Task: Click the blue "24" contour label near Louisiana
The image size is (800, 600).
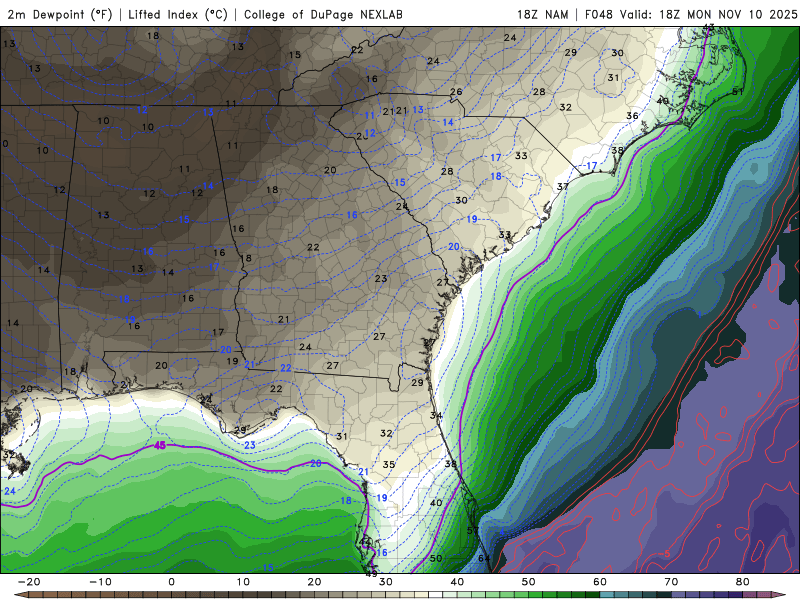Action: 10,491
